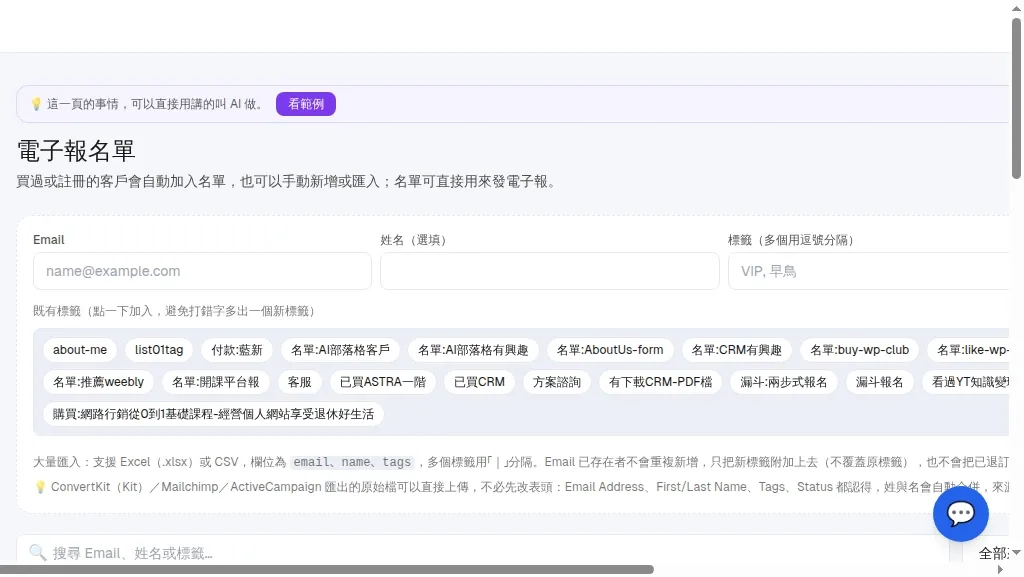Add the list01tag tag chip

159,350
